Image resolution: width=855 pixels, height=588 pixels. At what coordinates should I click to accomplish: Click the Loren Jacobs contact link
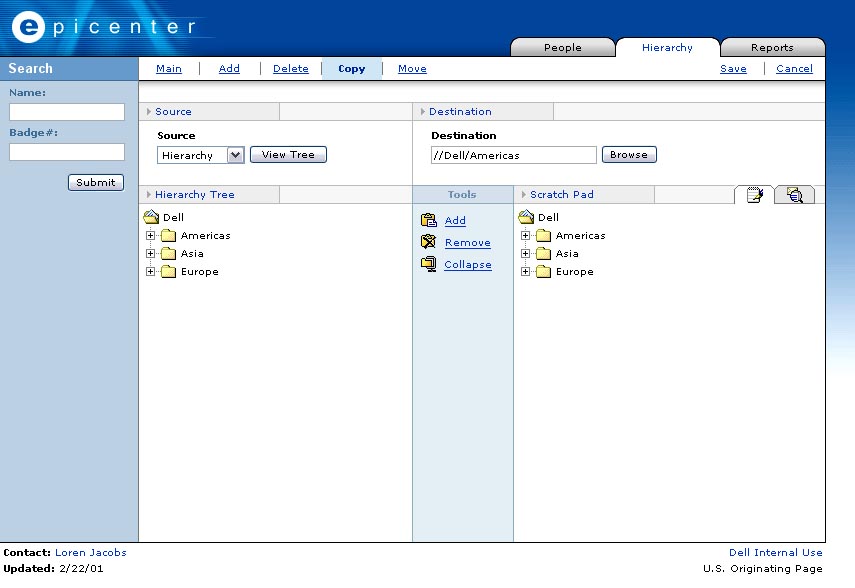91,553
